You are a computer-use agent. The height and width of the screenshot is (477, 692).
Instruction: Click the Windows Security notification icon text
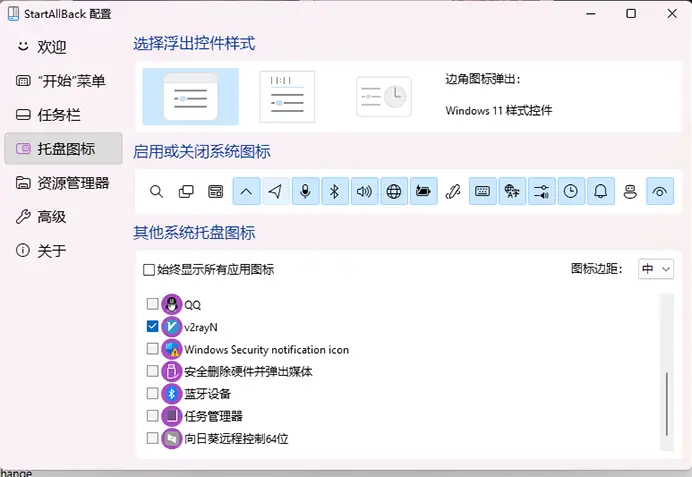(267, 349)
